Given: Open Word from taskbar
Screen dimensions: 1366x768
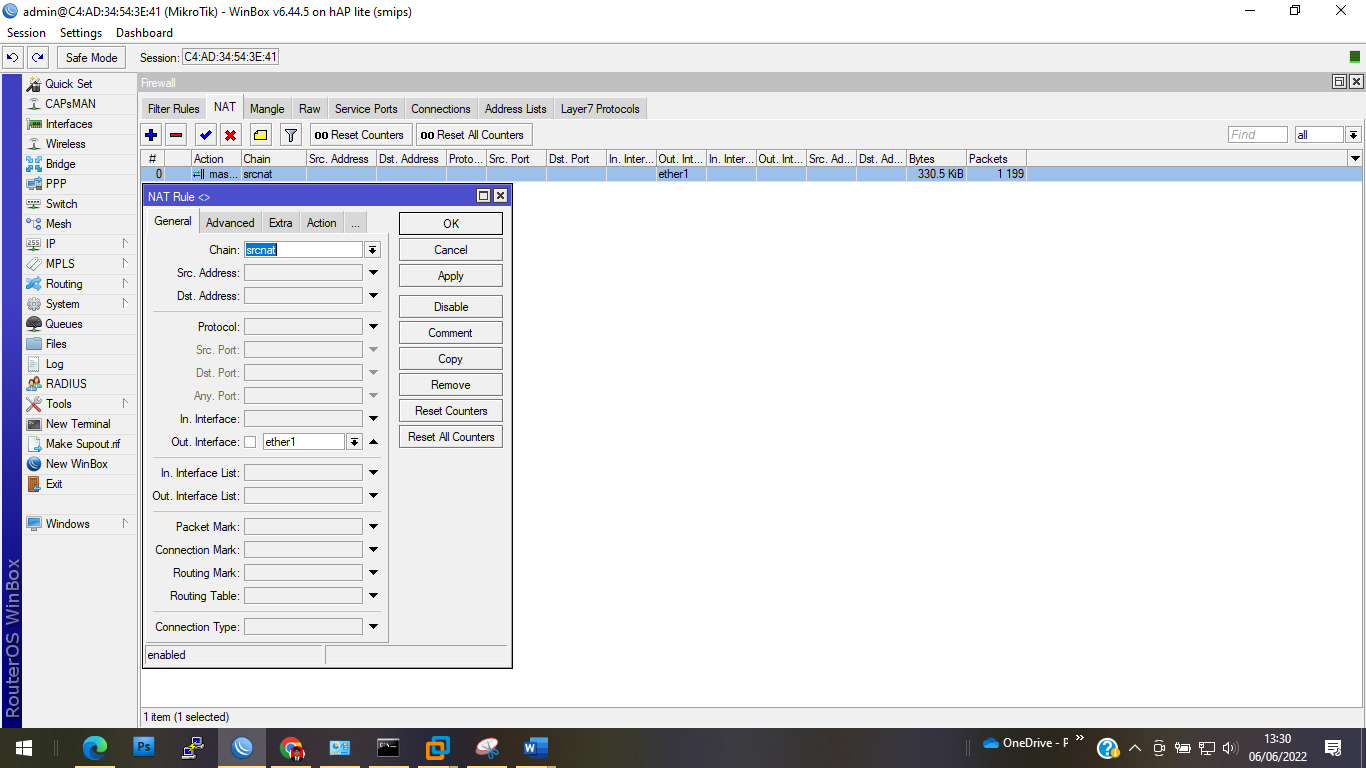Looking at the screenshot, I should (535, 747).
